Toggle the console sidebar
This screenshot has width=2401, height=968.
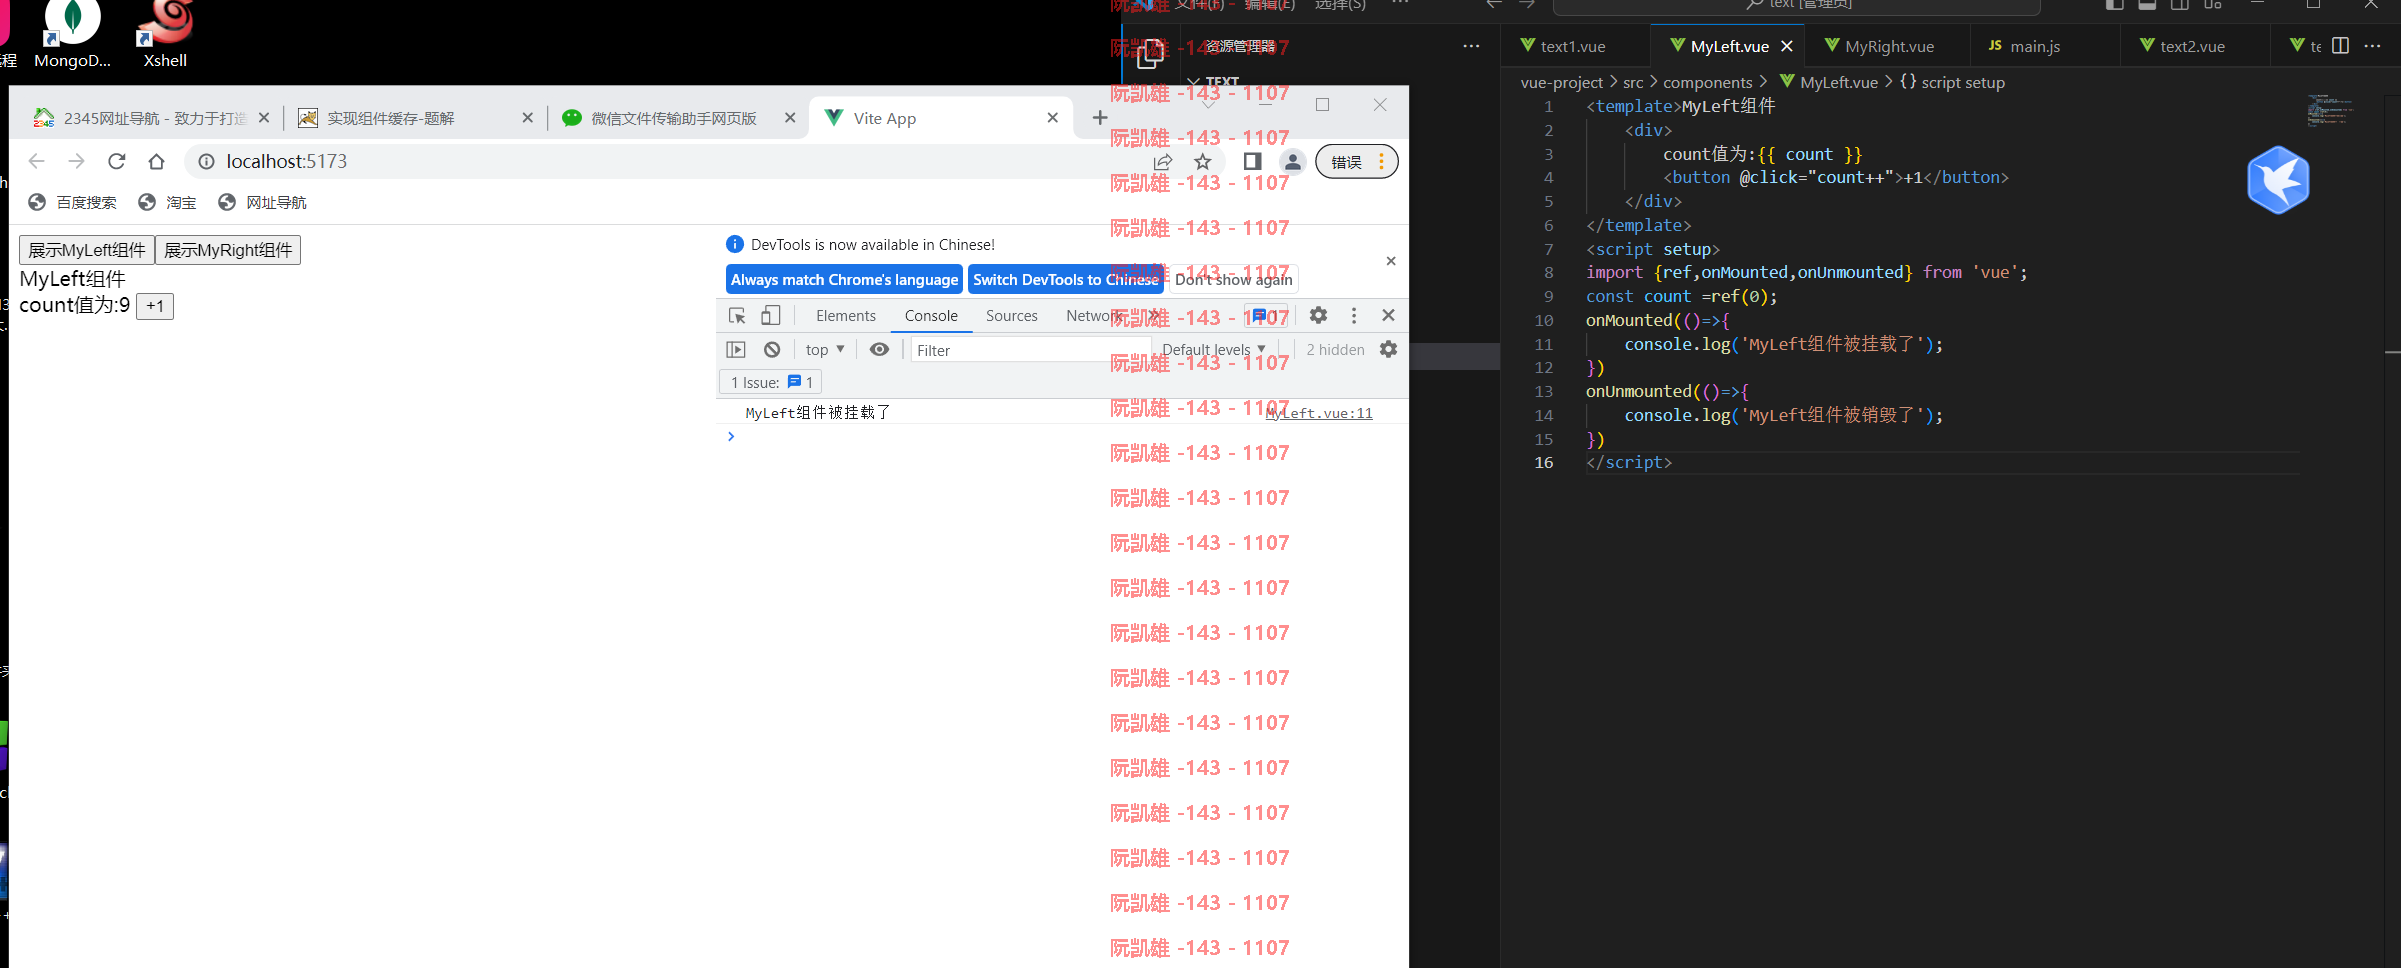[x=736, y=350]
